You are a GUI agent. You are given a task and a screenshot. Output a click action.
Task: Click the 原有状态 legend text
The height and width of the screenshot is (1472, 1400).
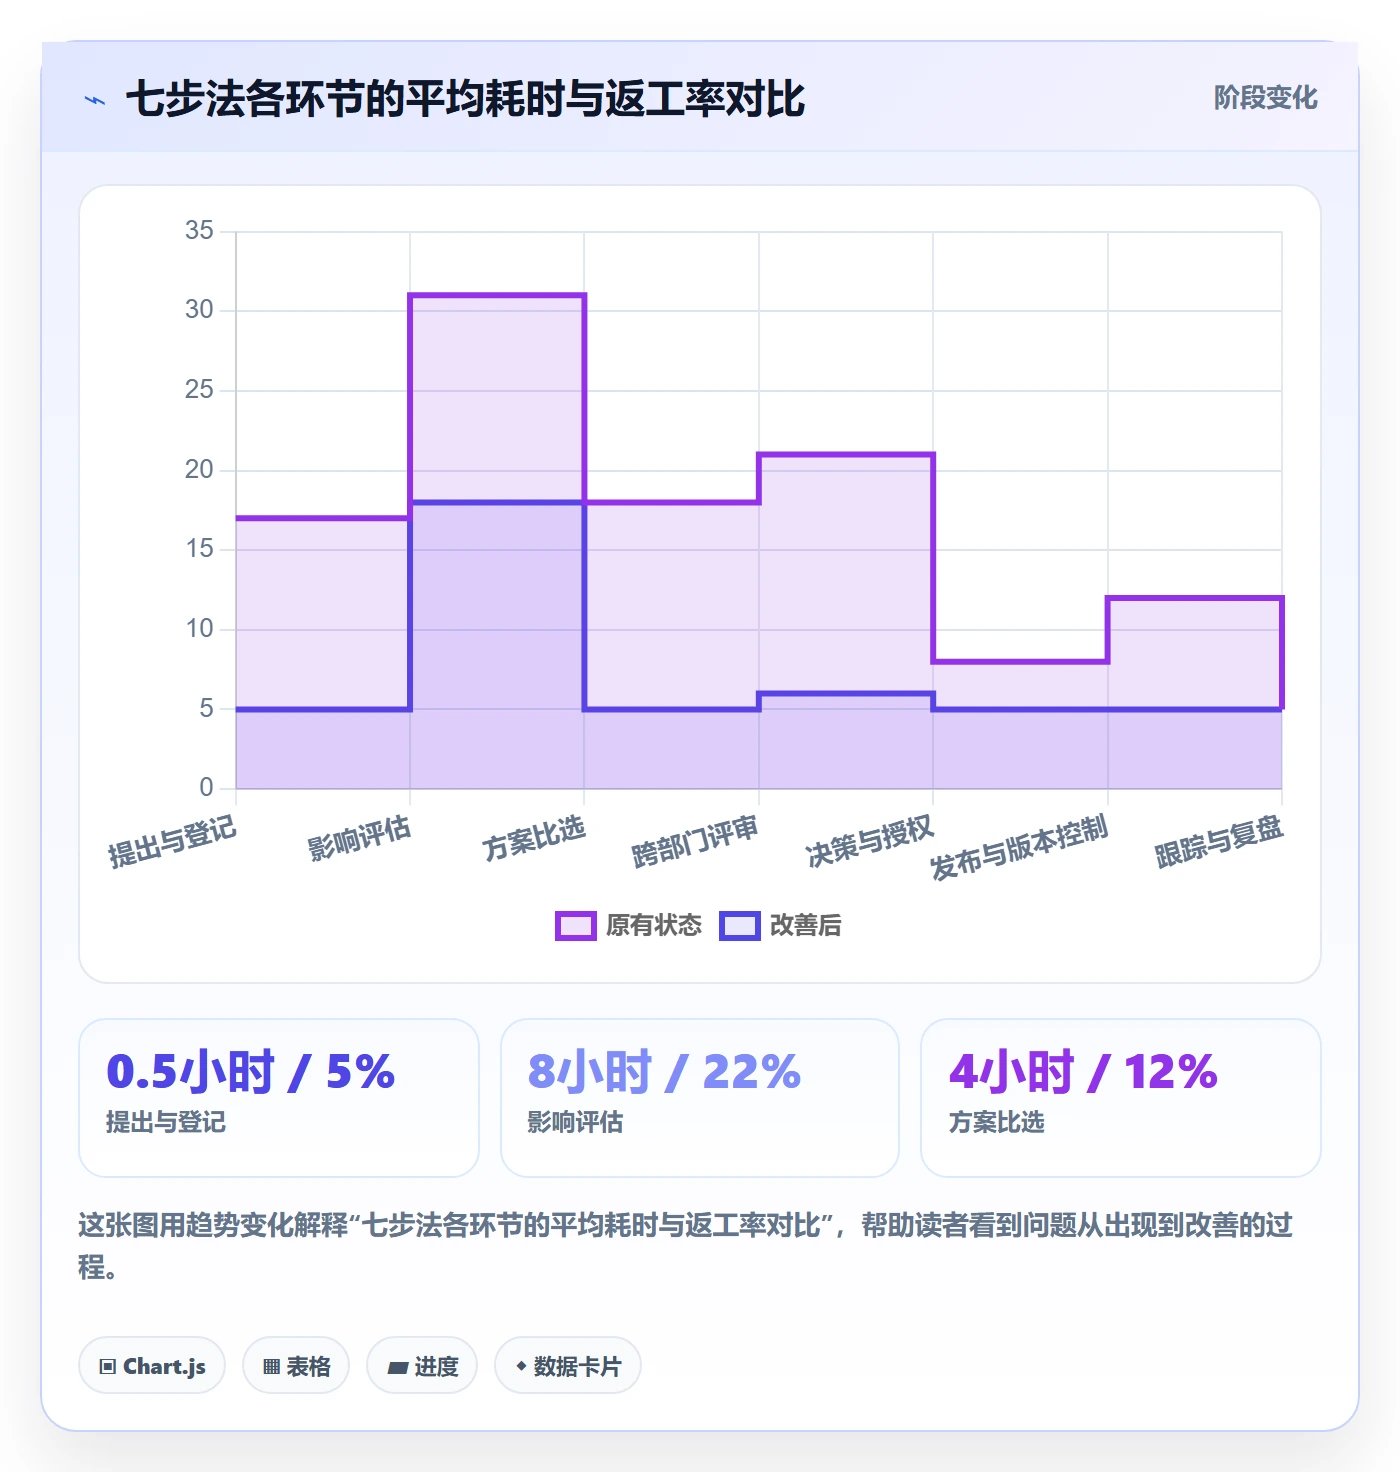[x=654, y=926]
